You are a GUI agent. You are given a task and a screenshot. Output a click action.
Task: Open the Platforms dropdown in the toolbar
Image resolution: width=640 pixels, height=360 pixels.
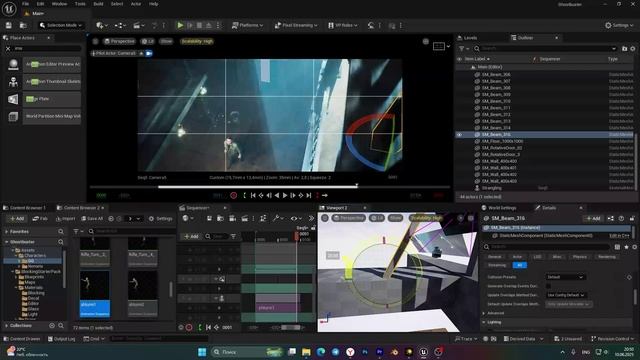click(247, 25)
